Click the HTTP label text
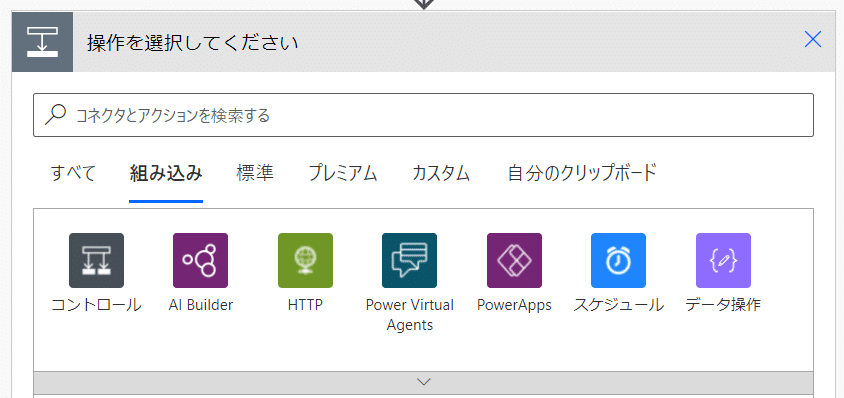The image size is (844, 398). point(305,305)
